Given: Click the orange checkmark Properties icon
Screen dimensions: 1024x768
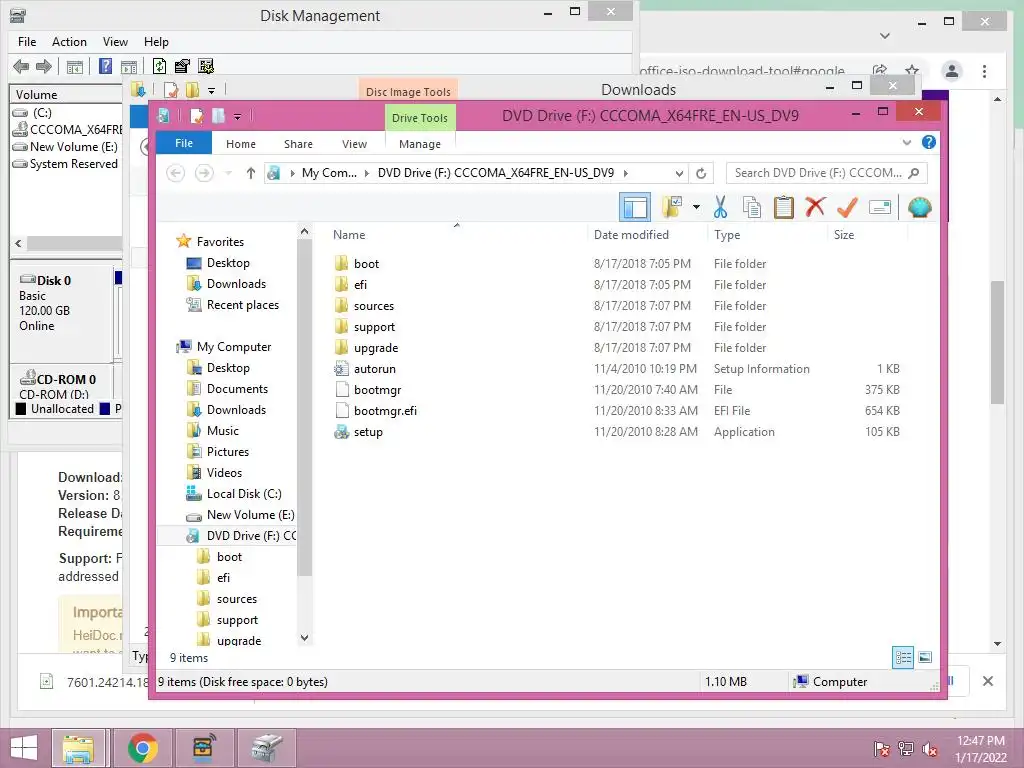Looking at the screenshot, I should tap(847, 207).
